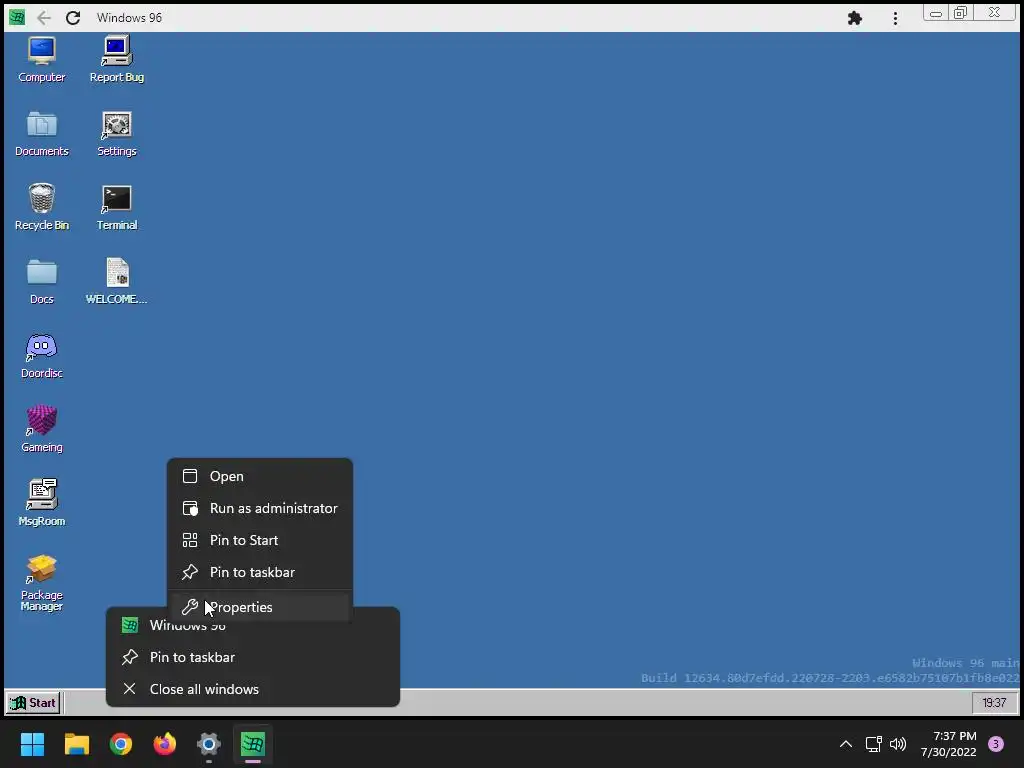Choose Open from the context menu
This screenshot has height=768, width=1024.
(260, 476)
